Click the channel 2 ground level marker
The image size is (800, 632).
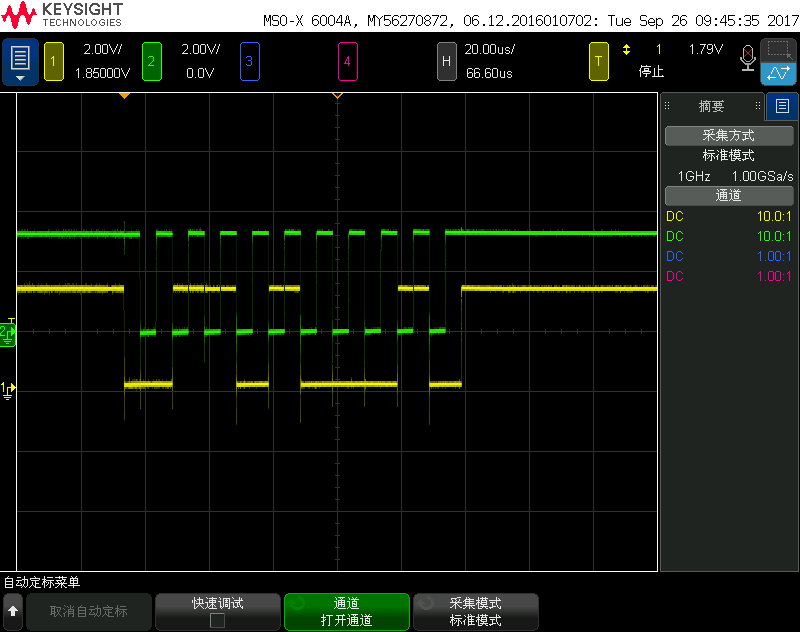(x=8, y=334)
